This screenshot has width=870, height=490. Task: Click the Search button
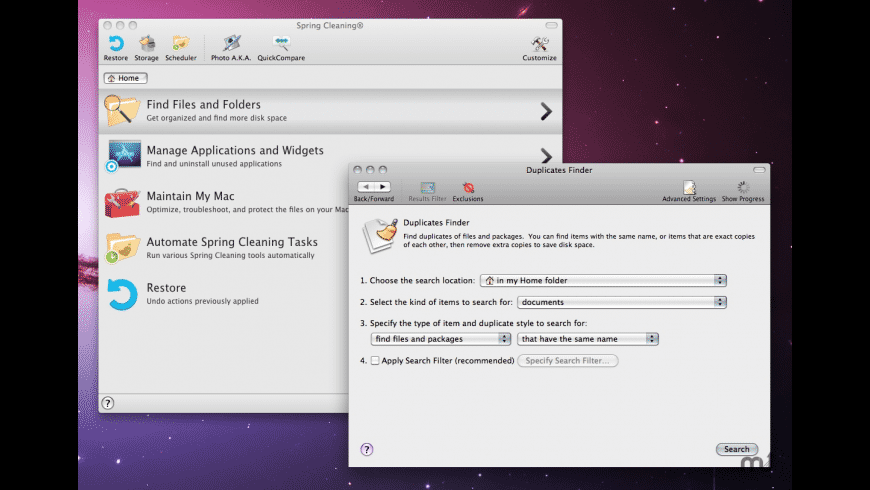coord(737,449)
